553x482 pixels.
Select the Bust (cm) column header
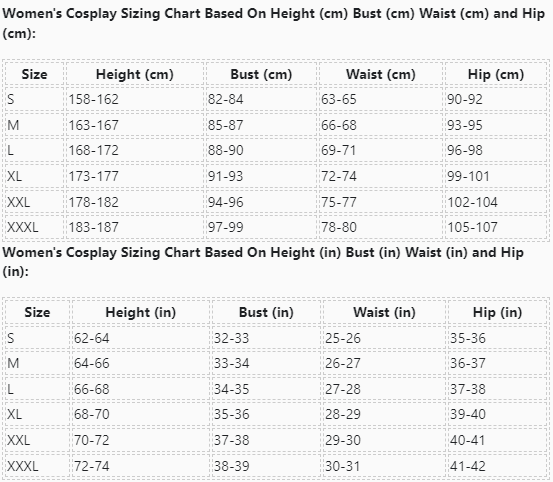261,74
